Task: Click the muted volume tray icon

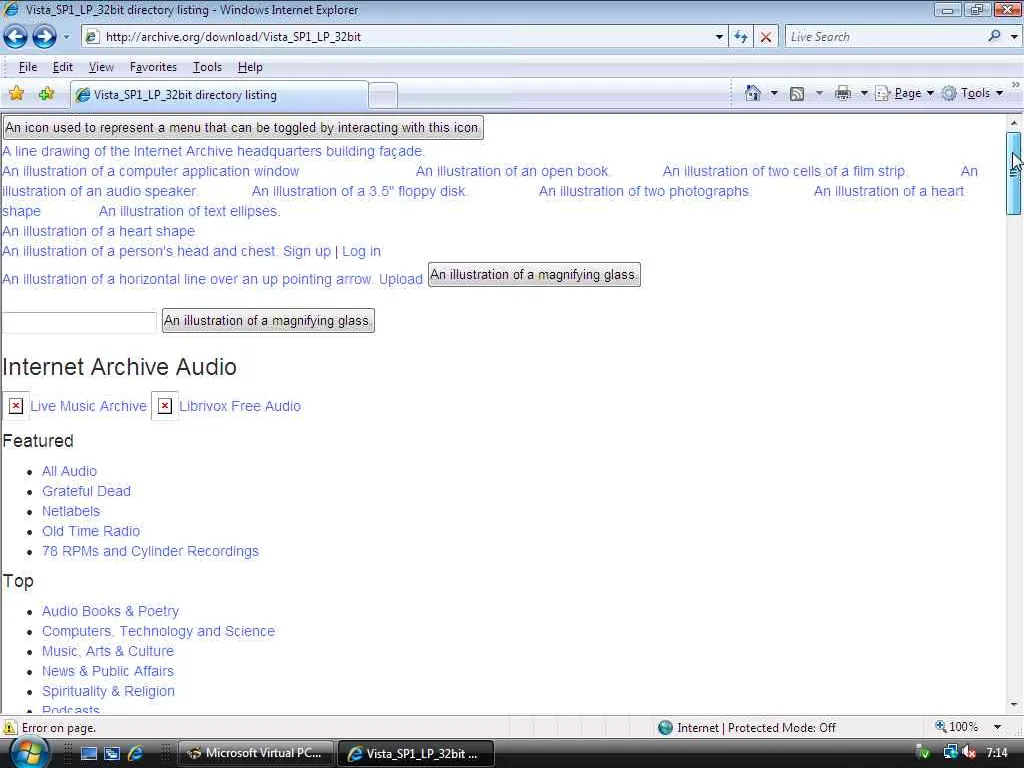Action: coord(969,753)
